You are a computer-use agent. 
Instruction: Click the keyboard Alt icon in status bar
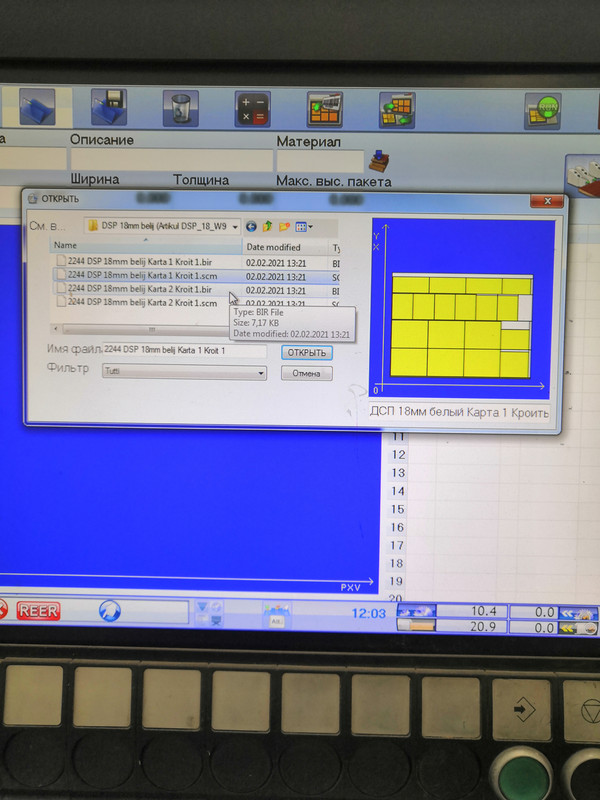point(276,614)
